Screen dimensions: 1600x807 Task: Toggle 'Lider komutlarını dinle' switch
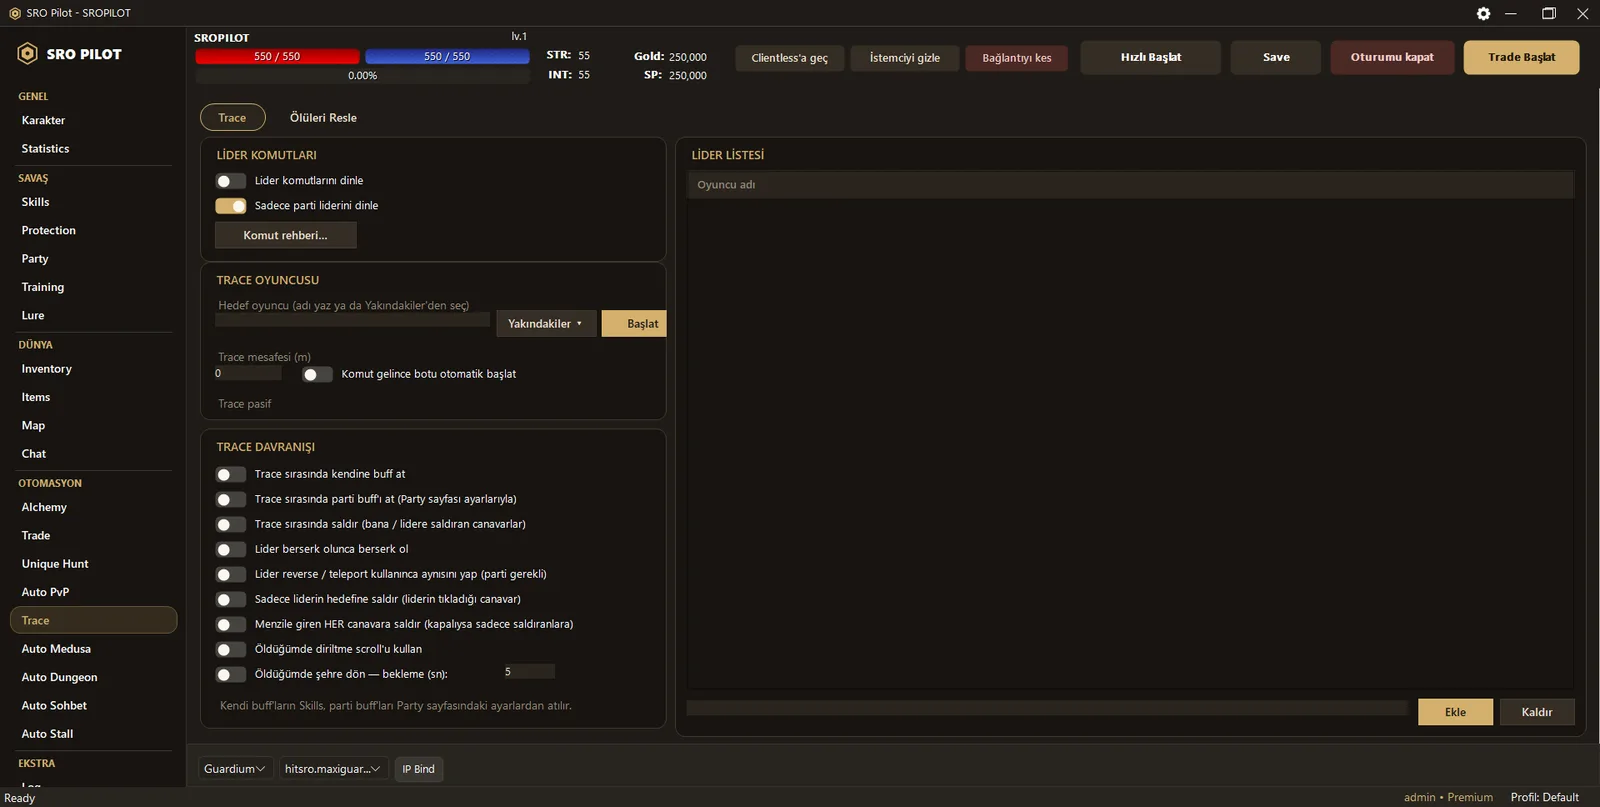231,181
